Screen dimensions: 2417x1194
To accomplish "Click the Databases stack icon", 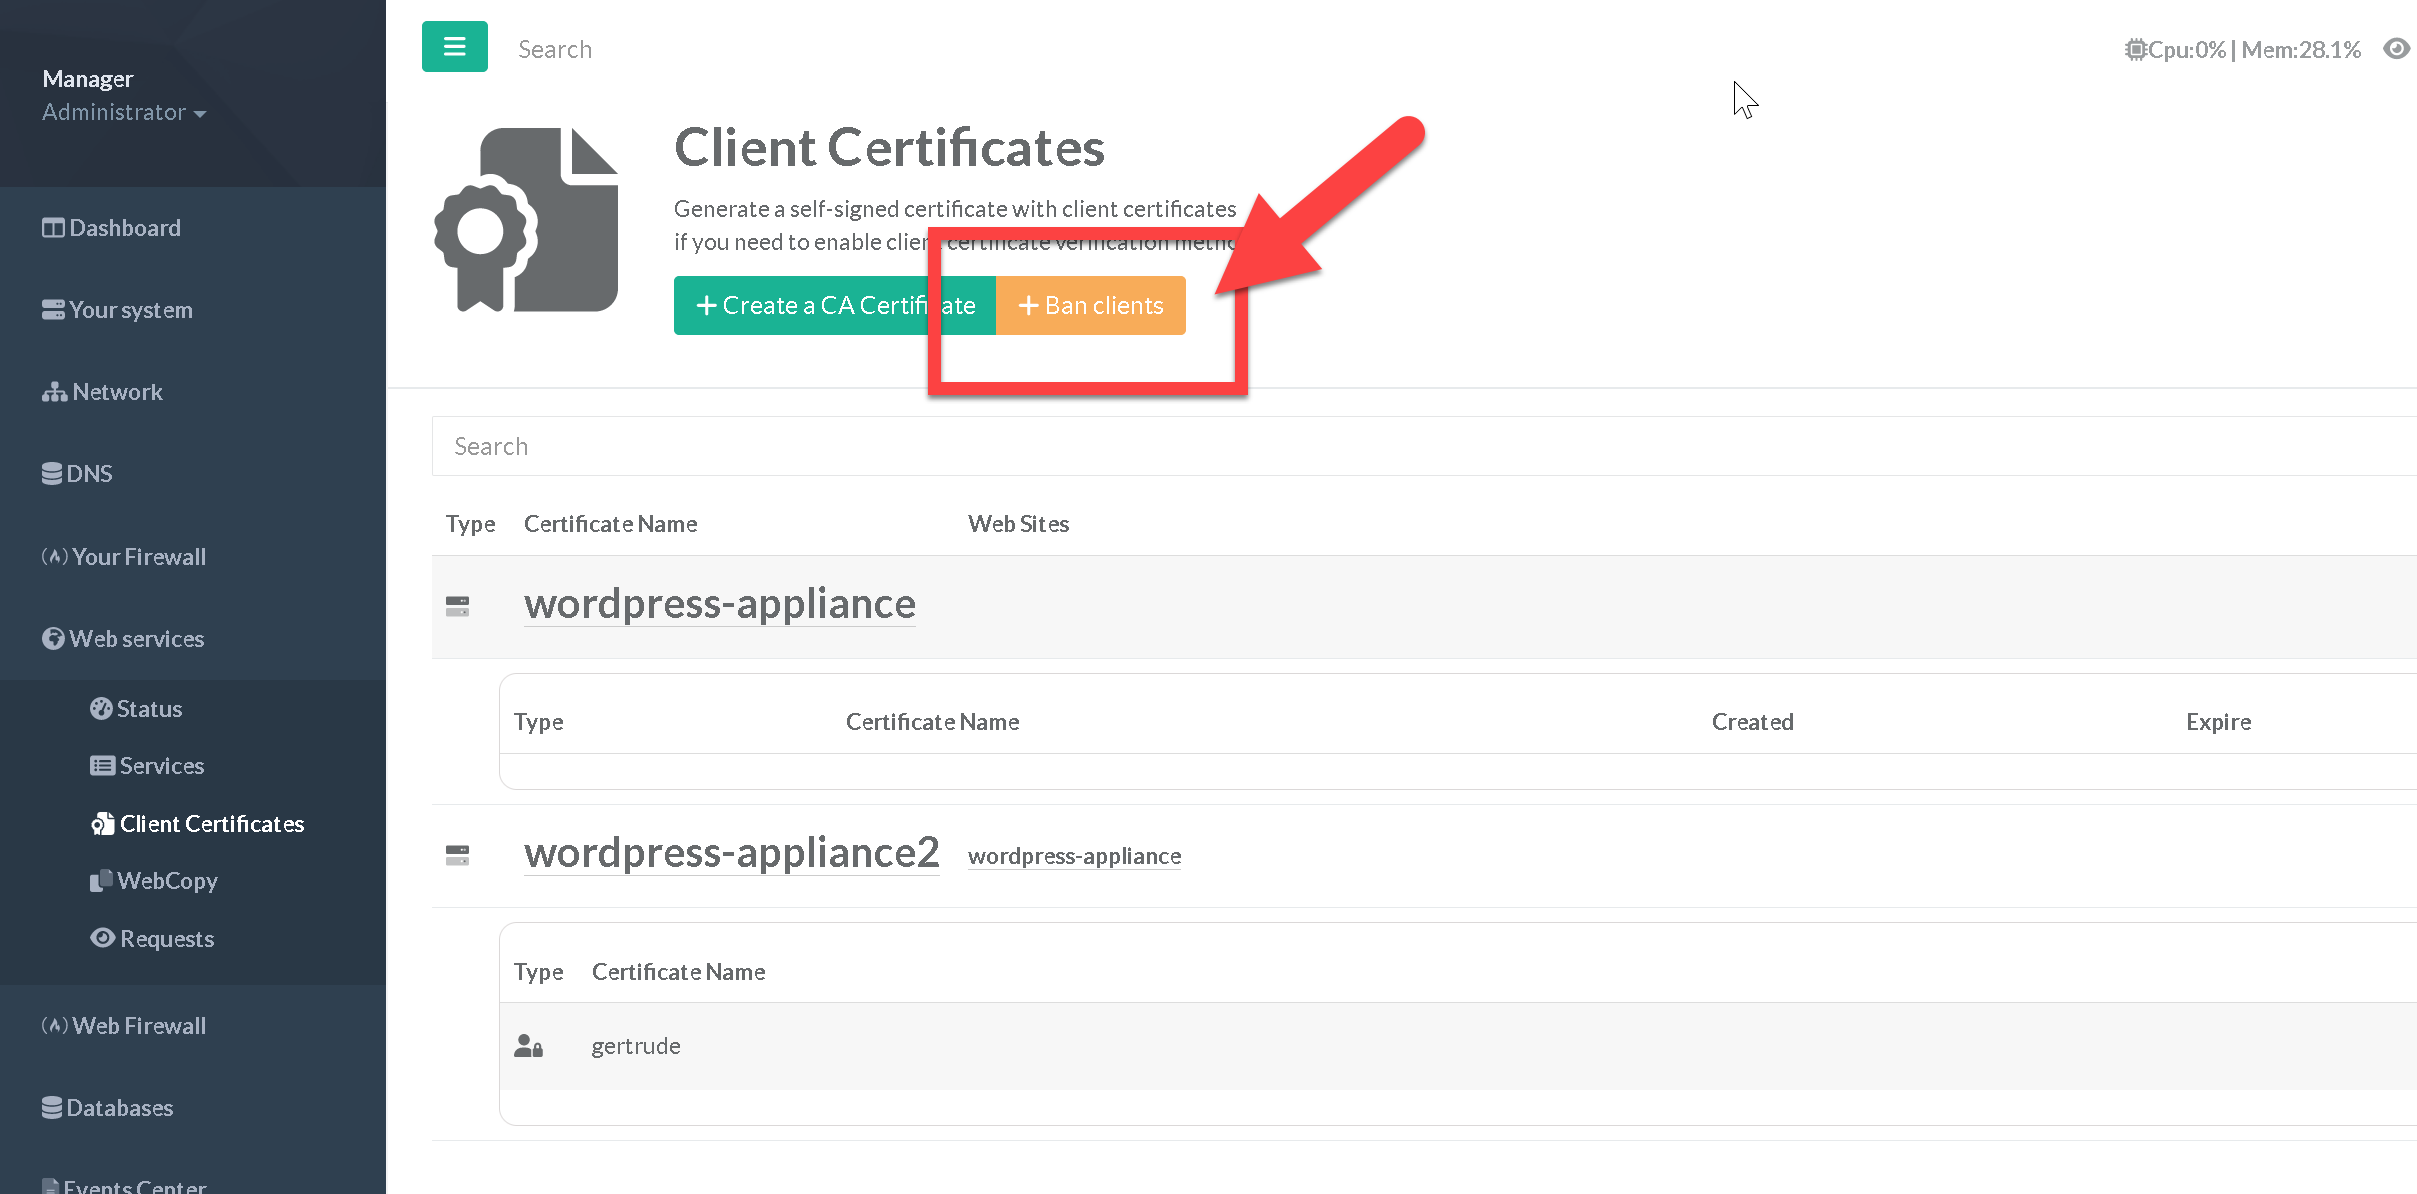I will pyautogui.click(x=52, y=1108).
